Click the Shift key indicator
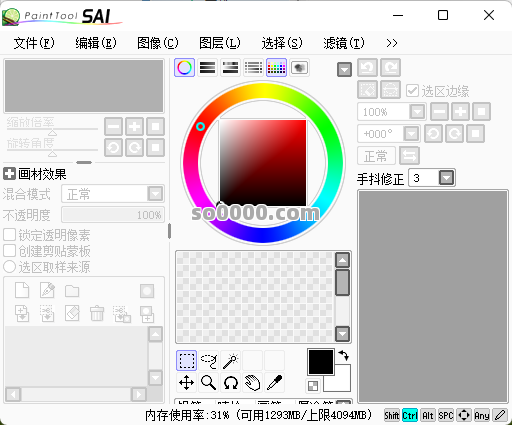This screenshot has width=512, height=425. (x=392, y=415)
